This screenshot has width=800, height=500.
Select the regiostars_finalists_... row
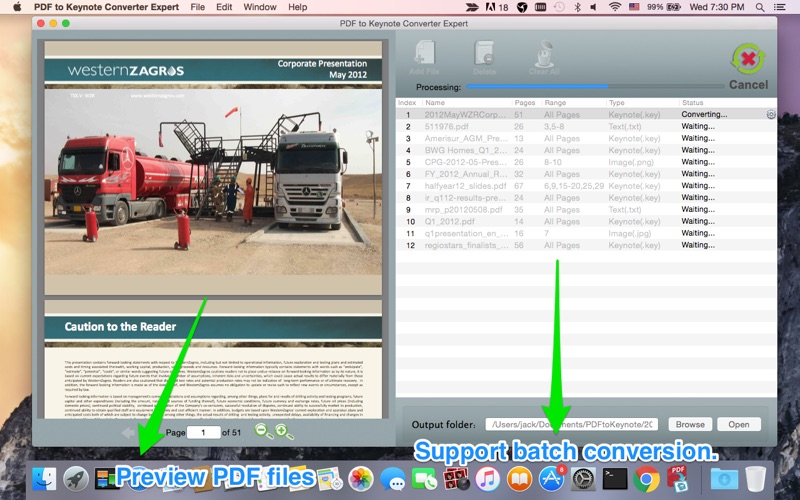pos(586,245)
